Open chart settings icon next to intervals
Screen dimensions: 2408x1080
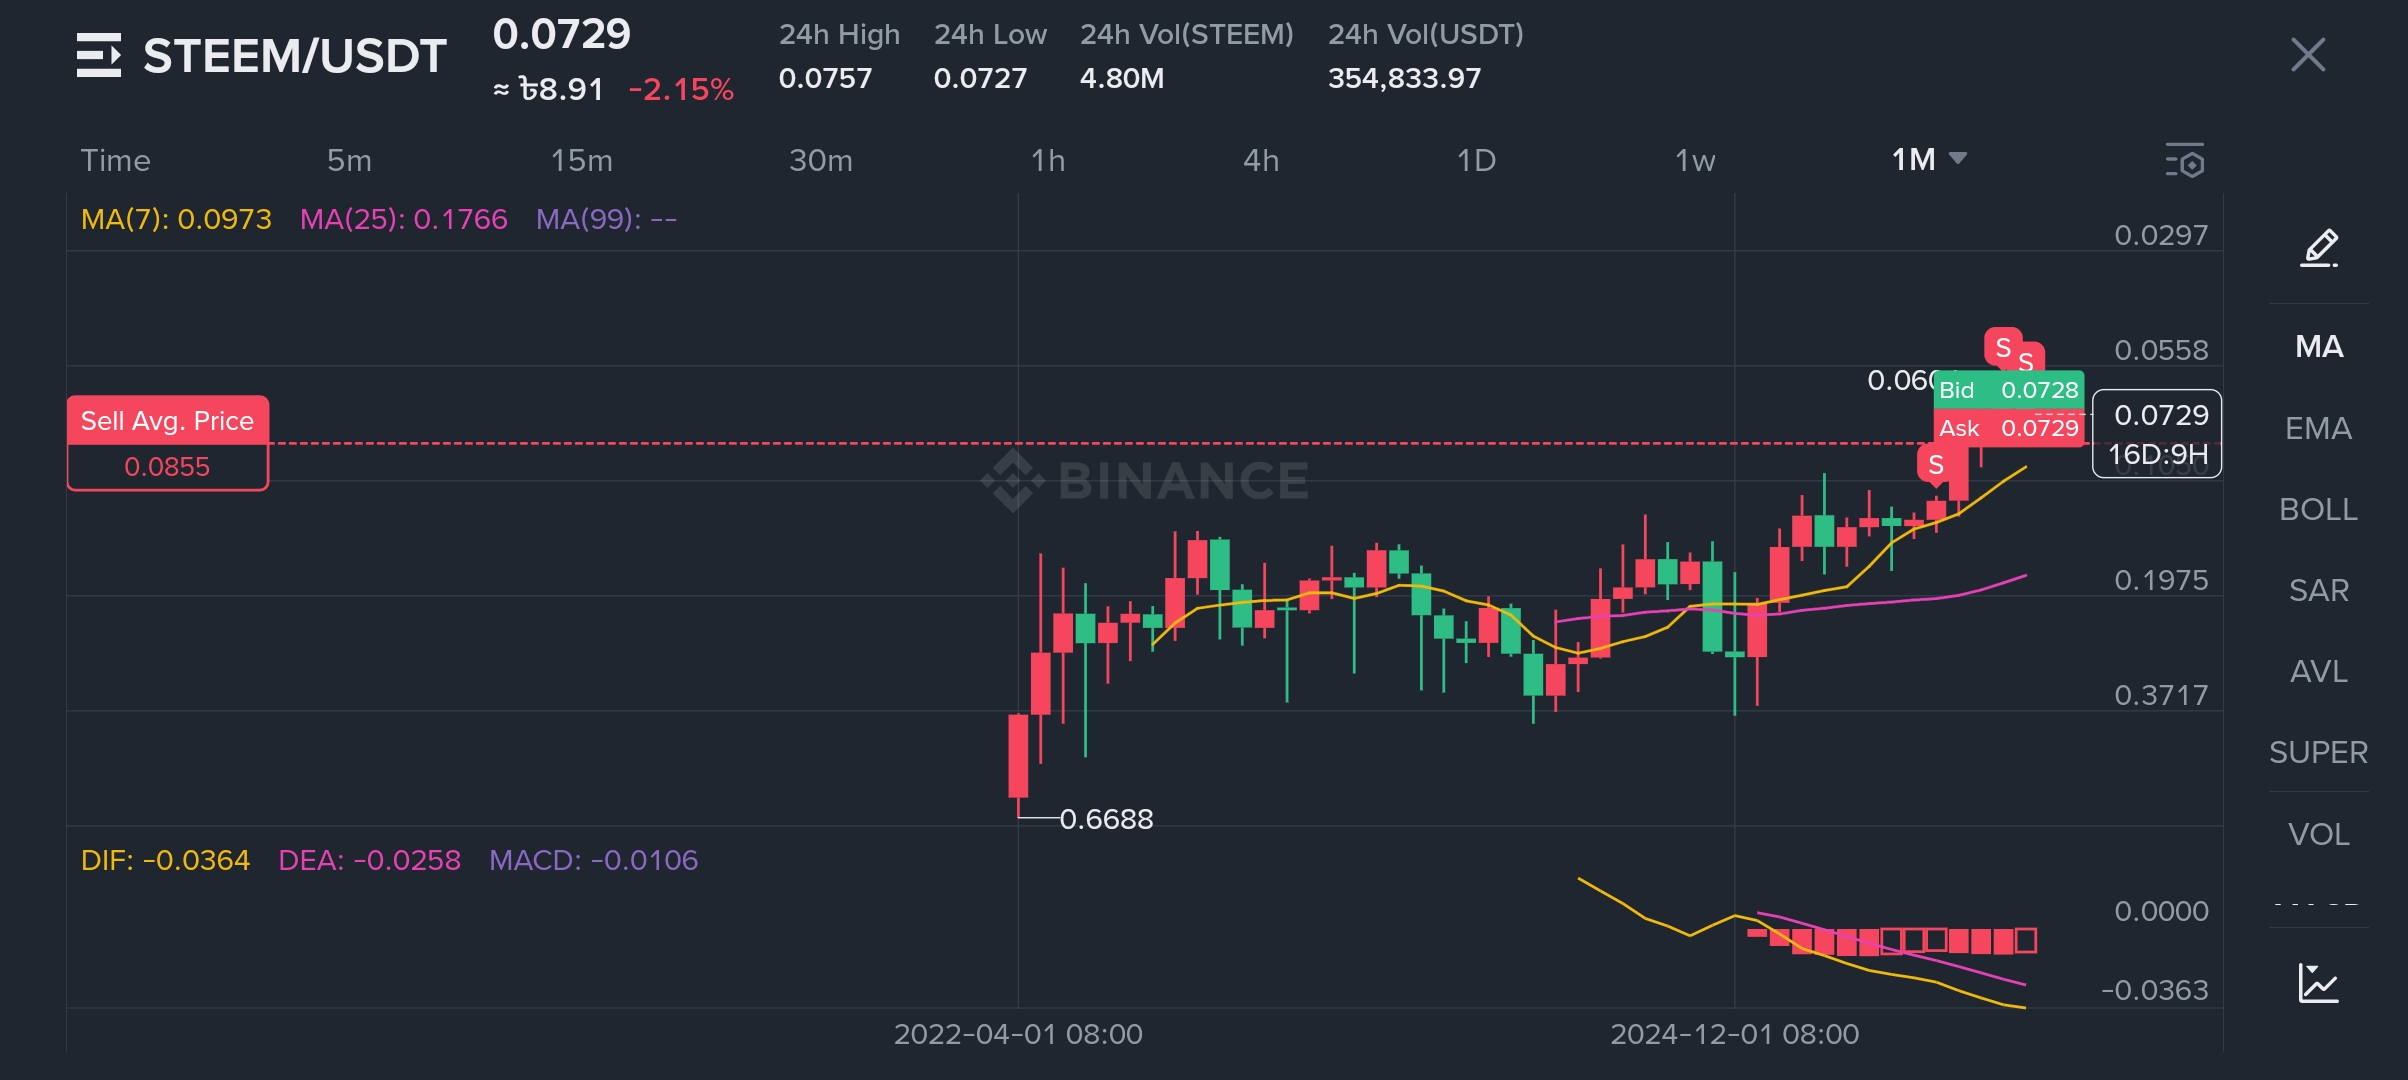pyautogui.click(x=2185, y=161)
